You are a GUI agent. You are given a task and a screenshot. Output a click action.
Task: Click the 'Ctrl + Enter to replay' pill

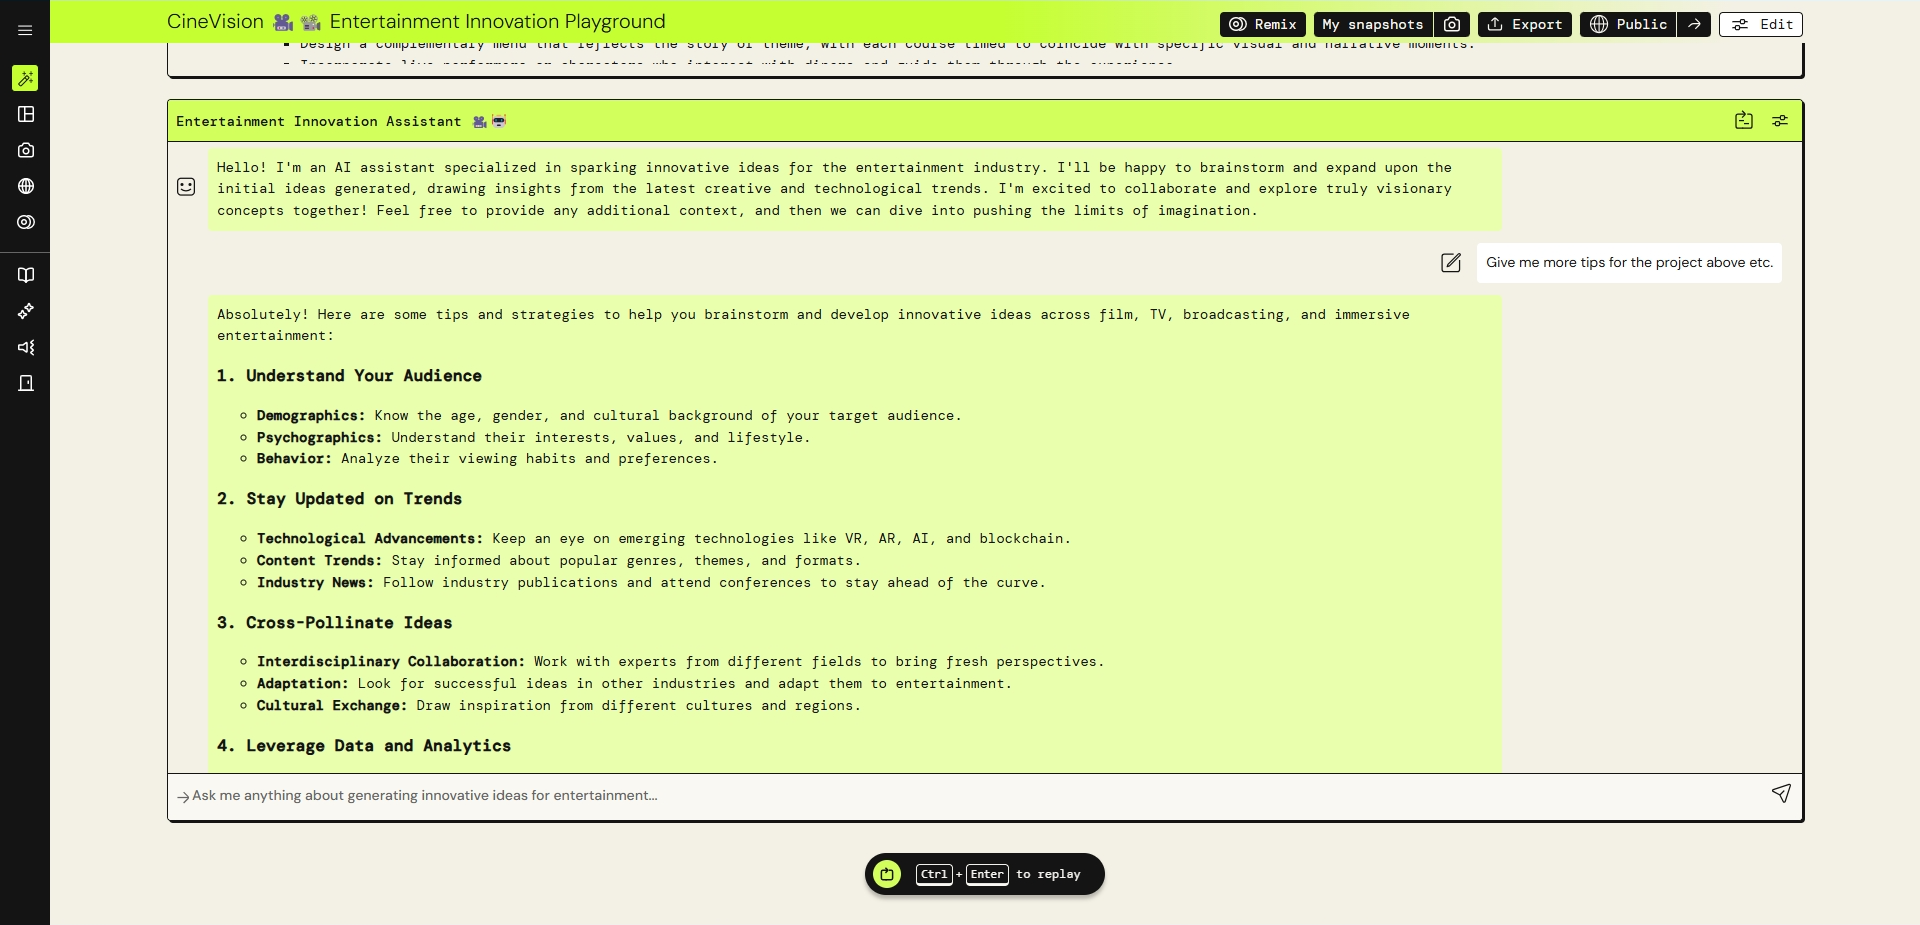tap(985, 874)
